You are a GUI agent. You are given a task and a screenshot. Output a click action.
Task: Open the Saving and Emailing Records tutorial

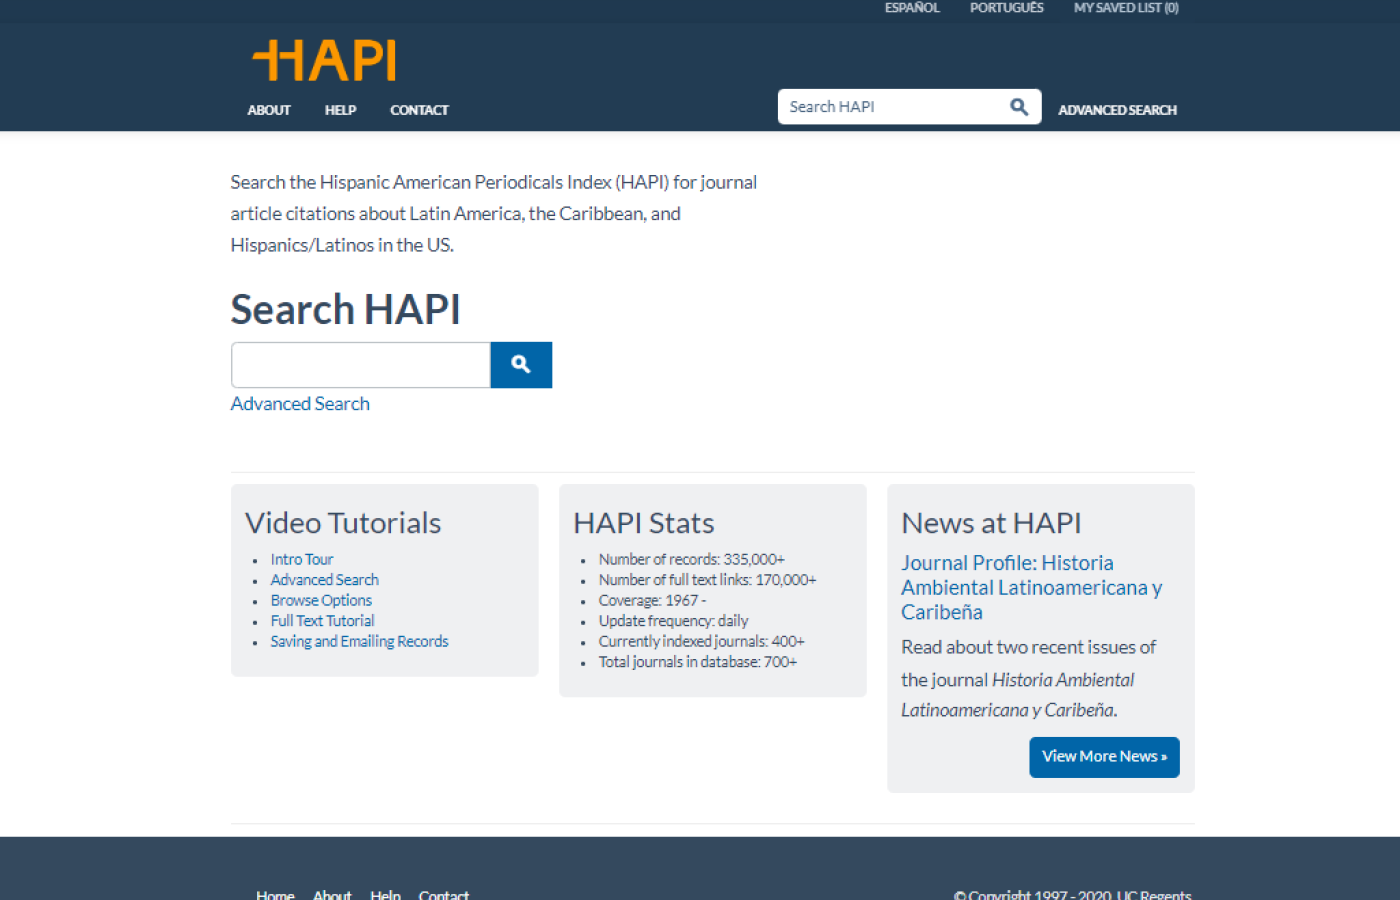click(x=359, y=641)
